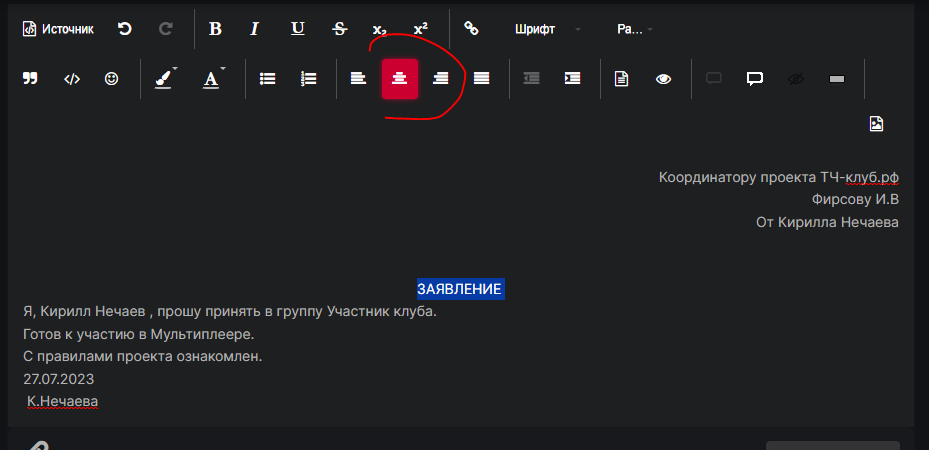This screenshot has width=929, height=450.
Task: Open text color dropdown
Action: pyautogui.click(x=214, y=79)
